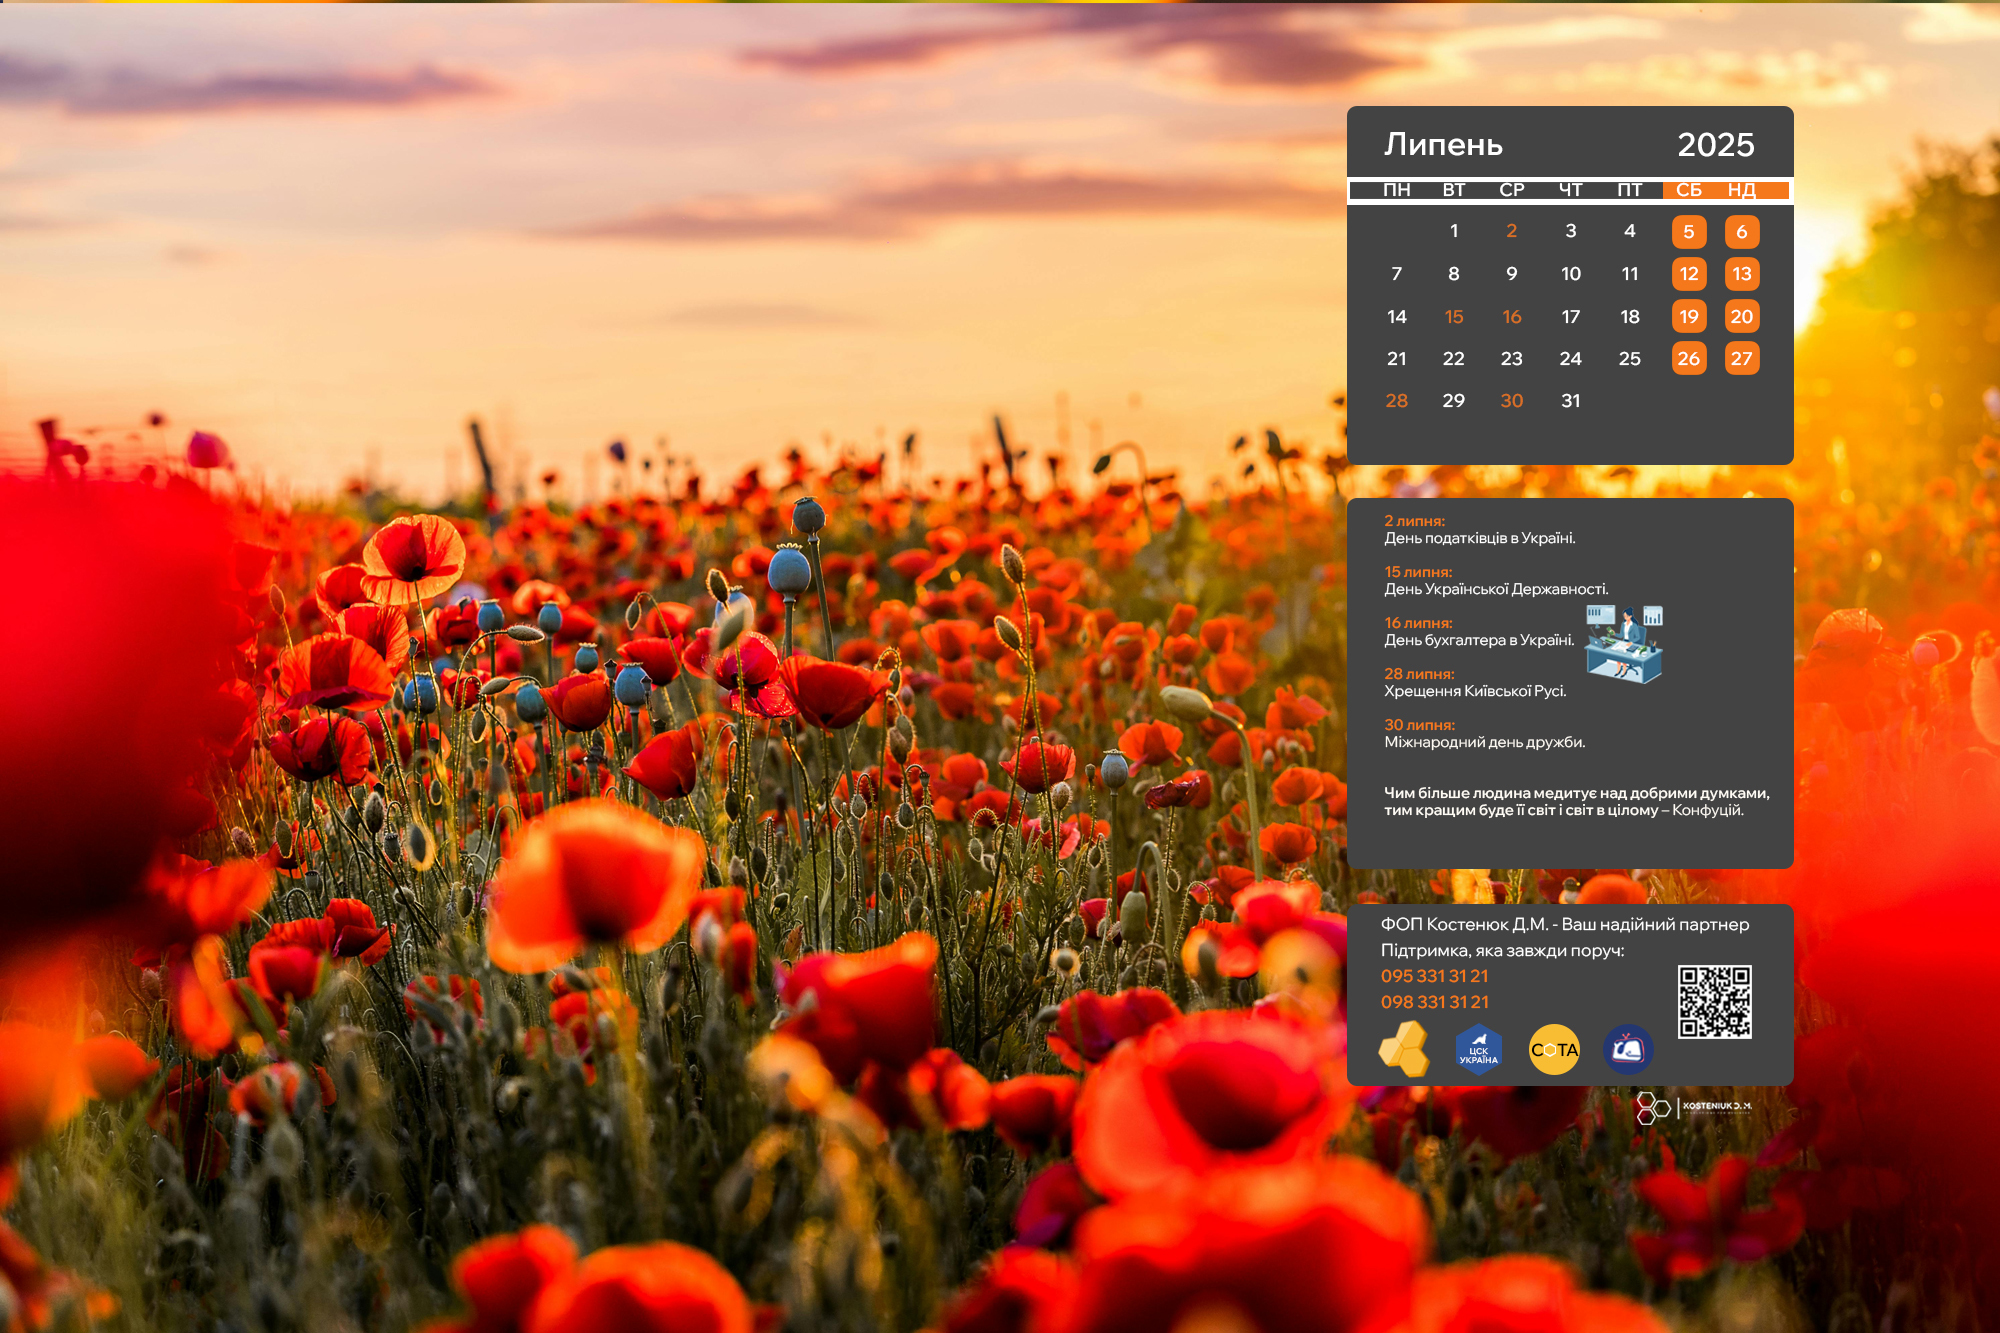Select calendar date 29
Viewport: 2000px width, 1333px height.
point(1454,401)
